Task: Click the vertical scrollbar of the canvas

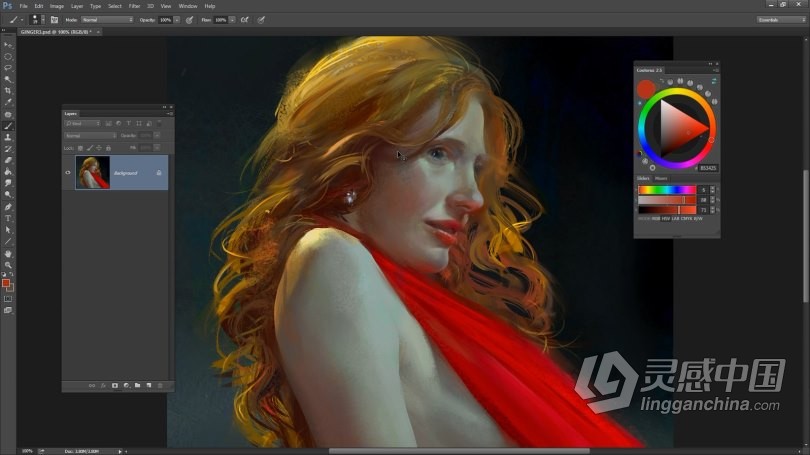Action: coord(805,236)
